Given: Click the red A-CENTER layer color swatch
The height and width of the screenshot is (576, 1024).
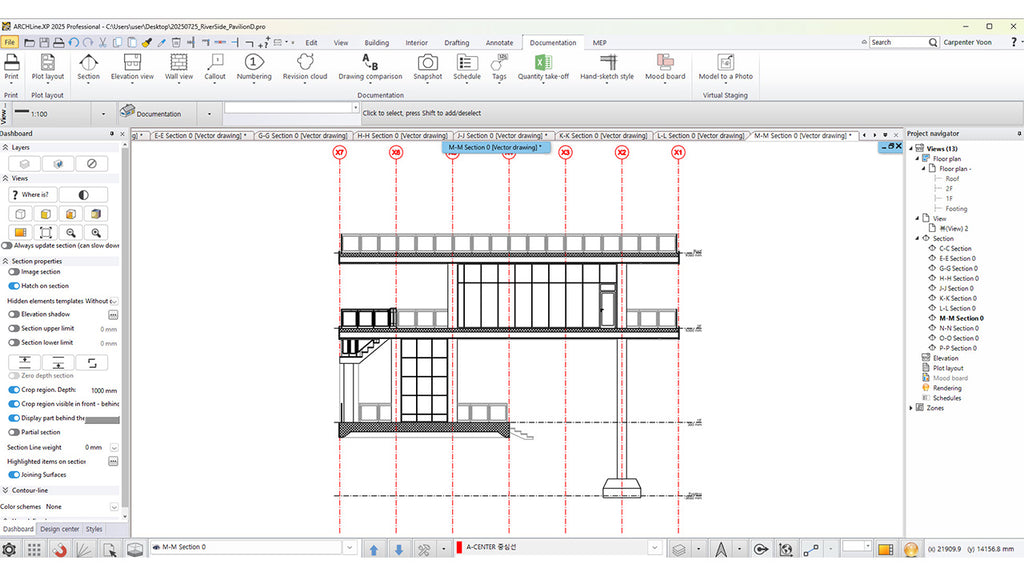Looking at the screenshot, I should pyautogui.click(x=459, y=547).
